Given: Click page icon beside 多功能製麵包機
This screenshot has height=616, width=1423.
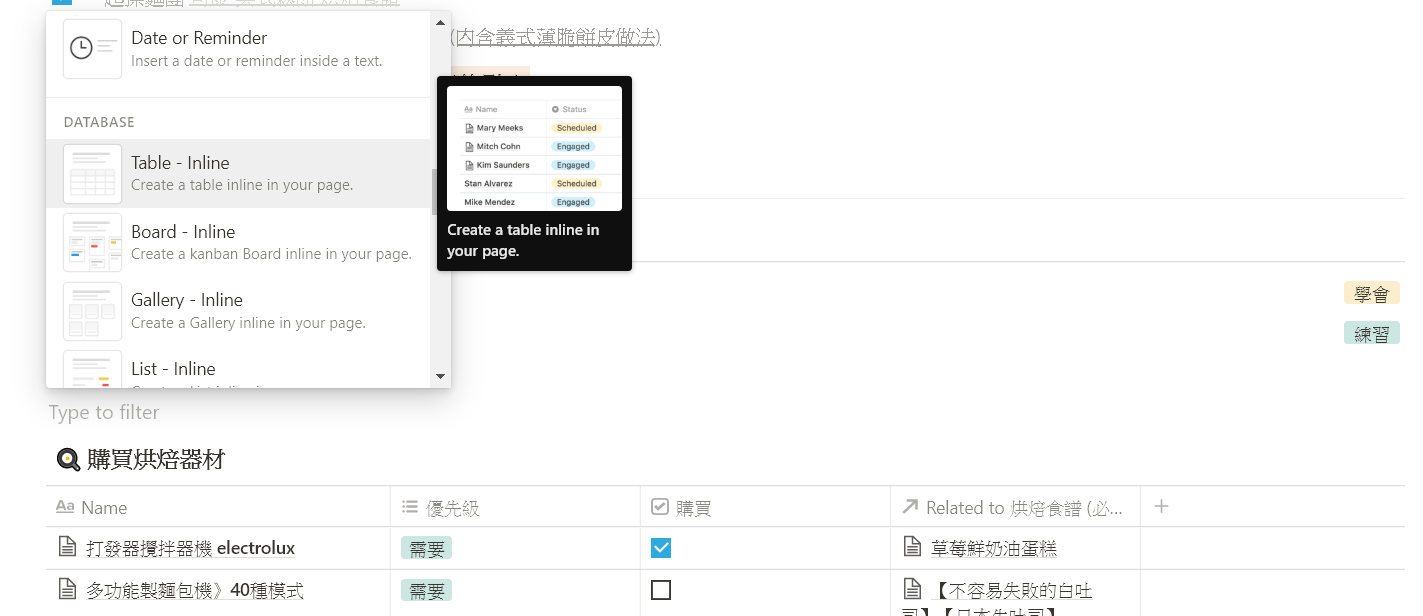Looking at the screenshot, I should [67, 589].
